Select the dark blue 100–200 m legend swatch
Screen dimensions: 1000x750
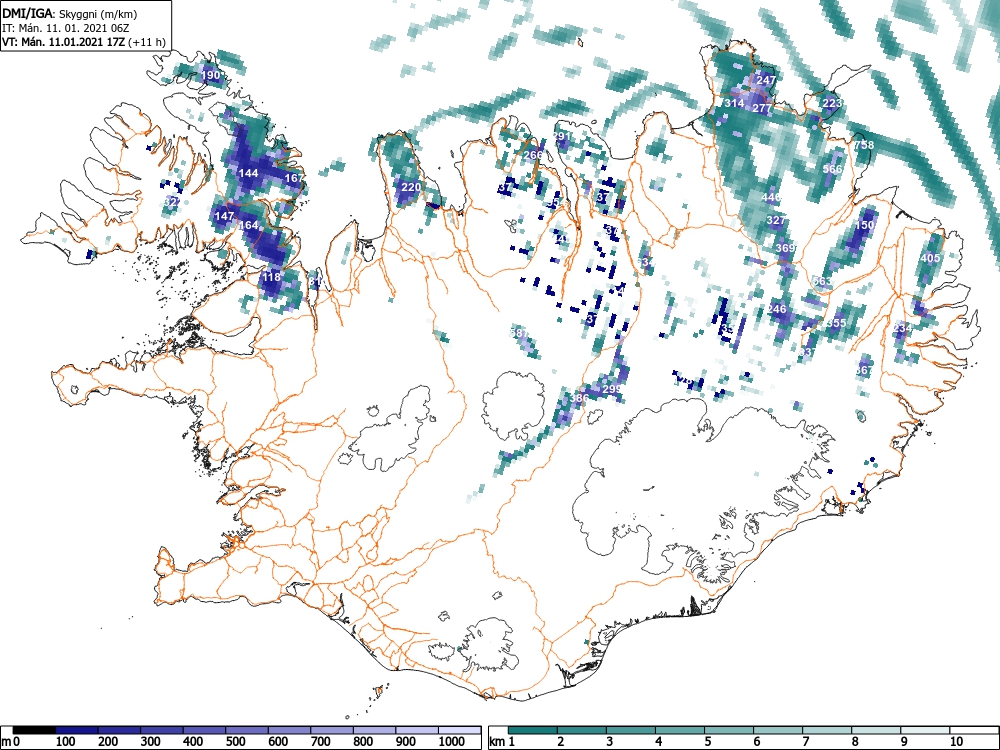77,730
